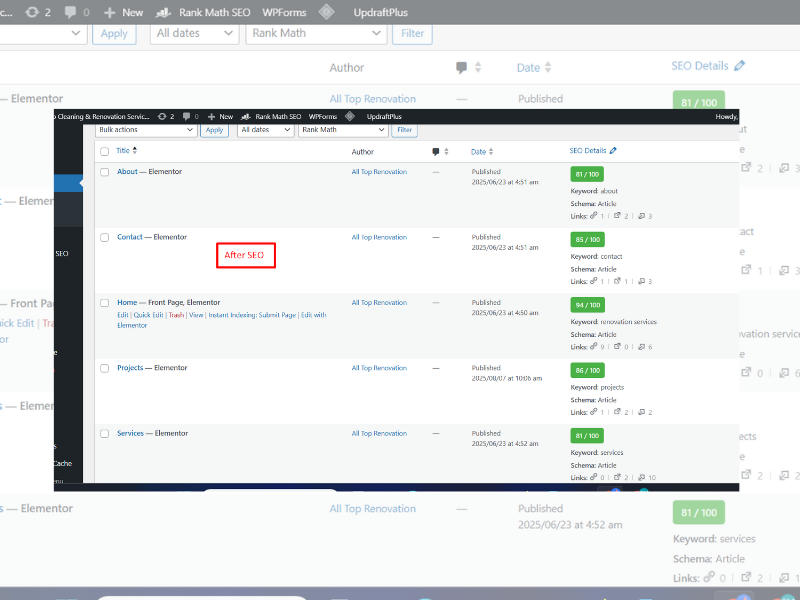Click the pencil icon beside SEO Details in the small foreground table

click(x=613, y=151)
